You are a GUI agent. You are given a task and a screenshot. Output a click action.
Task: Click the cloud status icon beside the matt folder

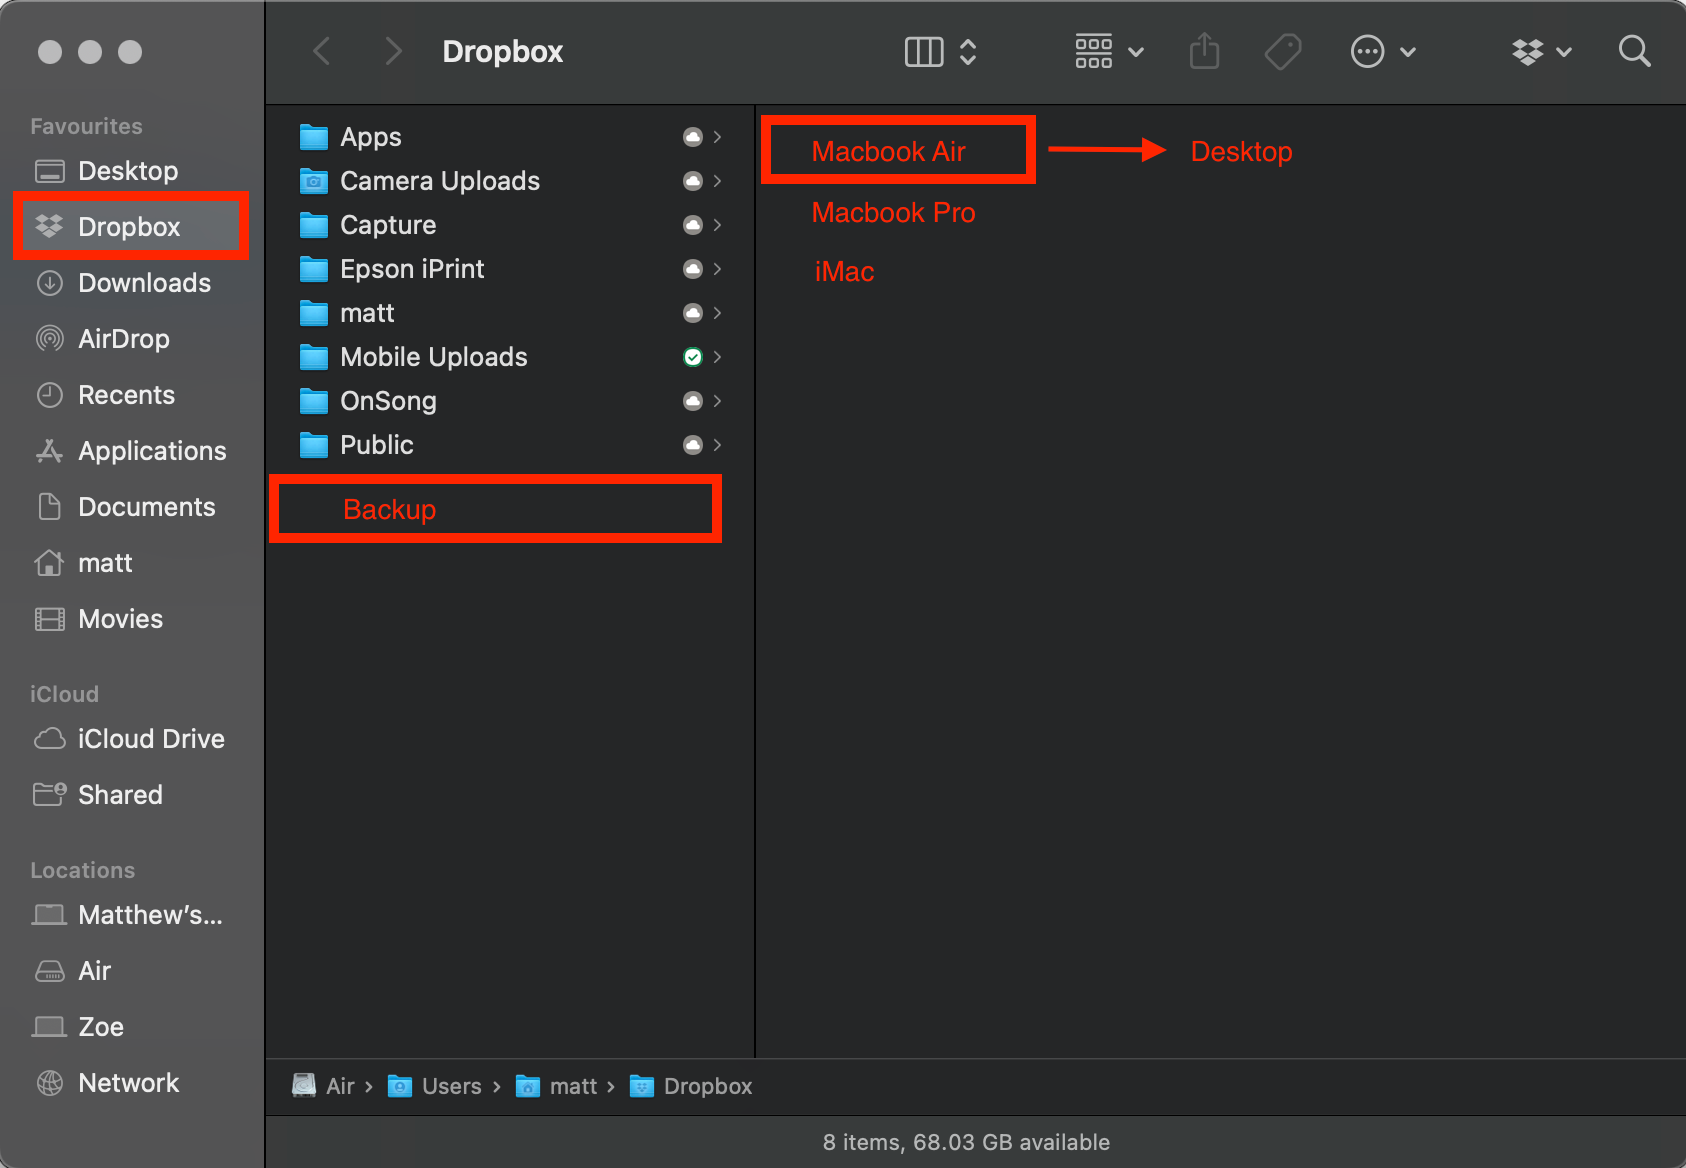coord(692,313)
